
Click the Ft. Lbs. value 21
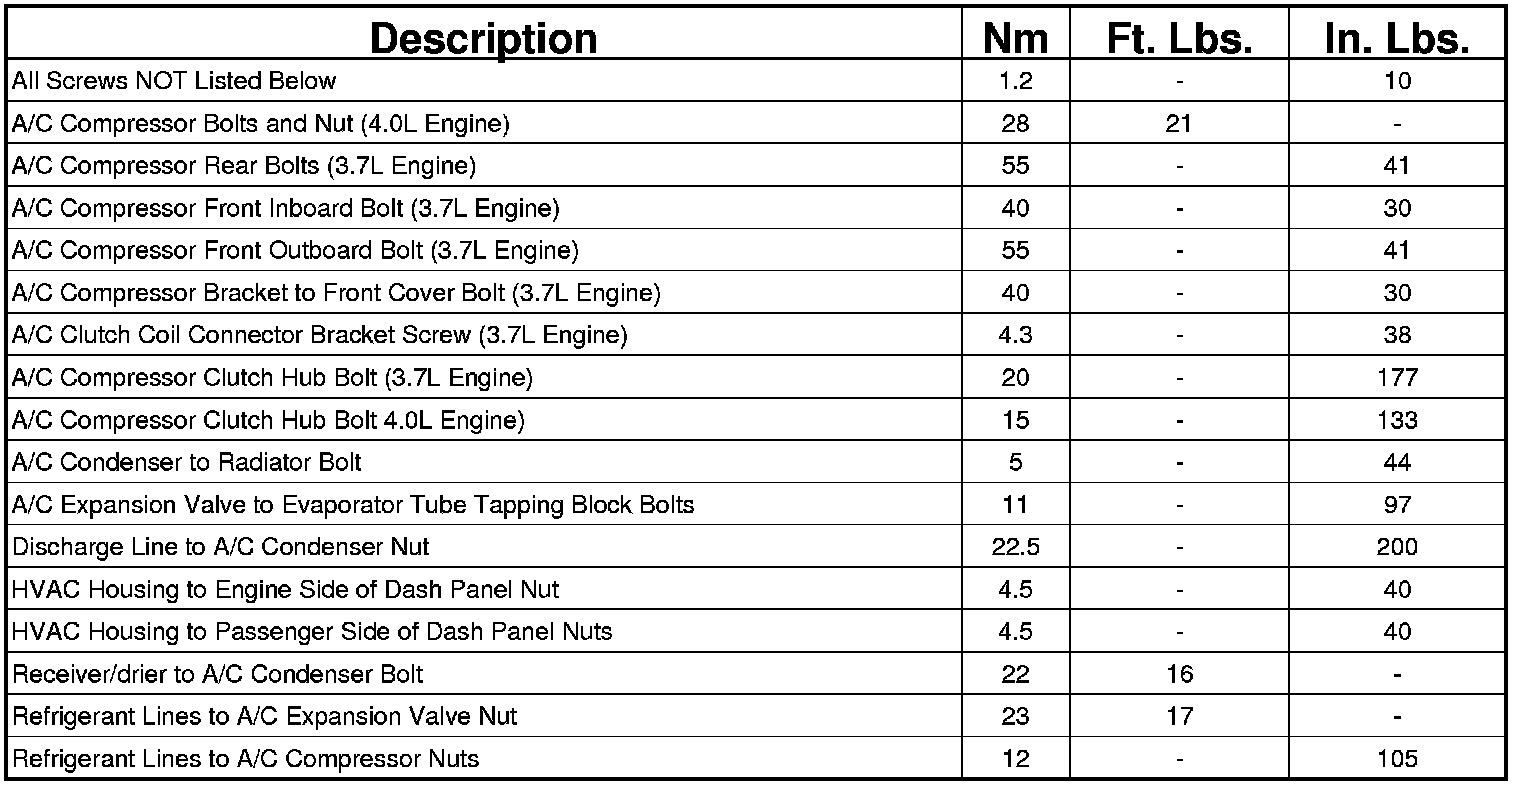pos(1179,124)
